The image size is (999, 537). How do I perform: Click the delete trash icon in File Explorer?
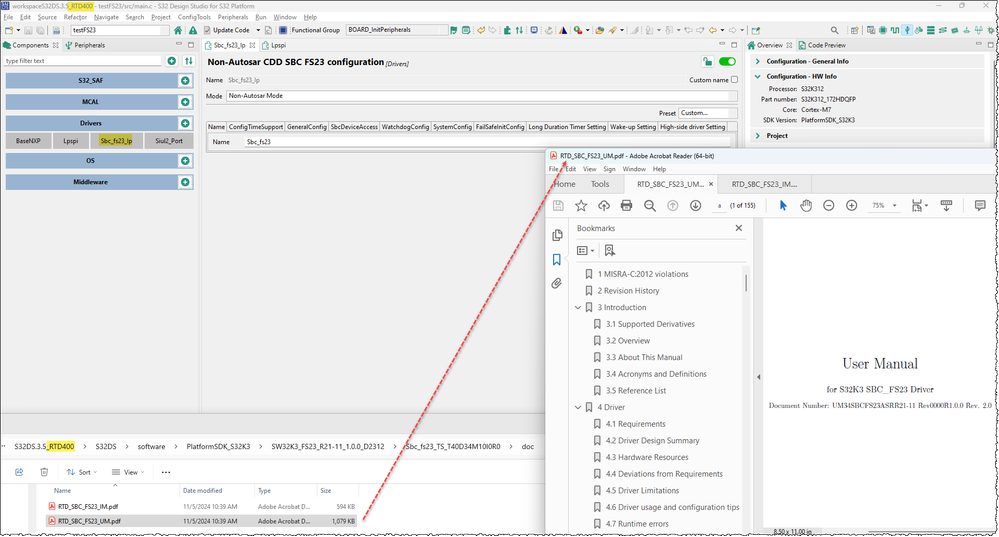pyautogui.click(x=44, y=472)
